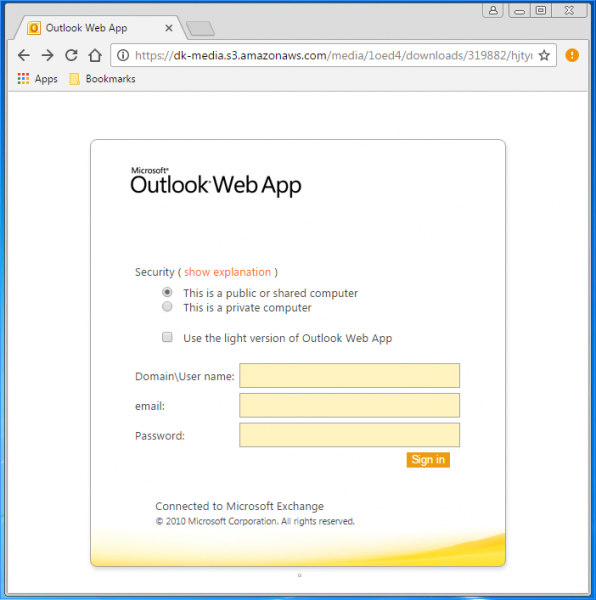This screenshot has height=600, width=596.
Task: Close the Outlook Web App tab
Action: (169, 28)
